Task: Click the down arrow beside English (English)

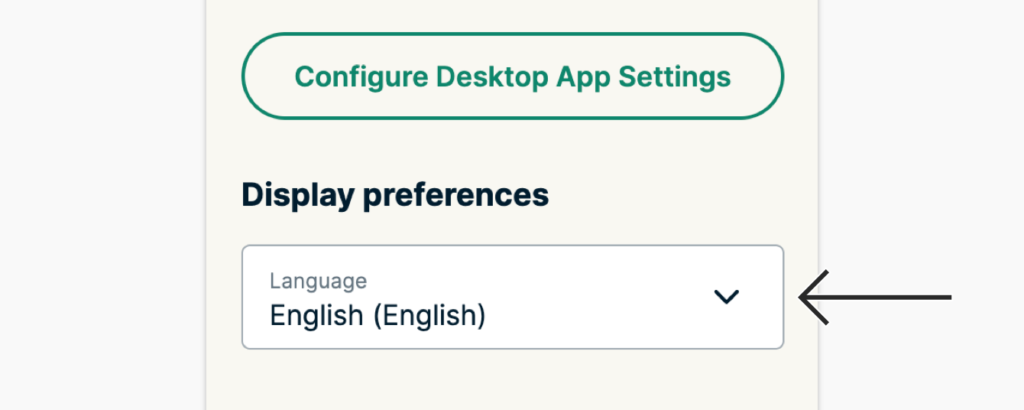Action: [x=726, y=297]
